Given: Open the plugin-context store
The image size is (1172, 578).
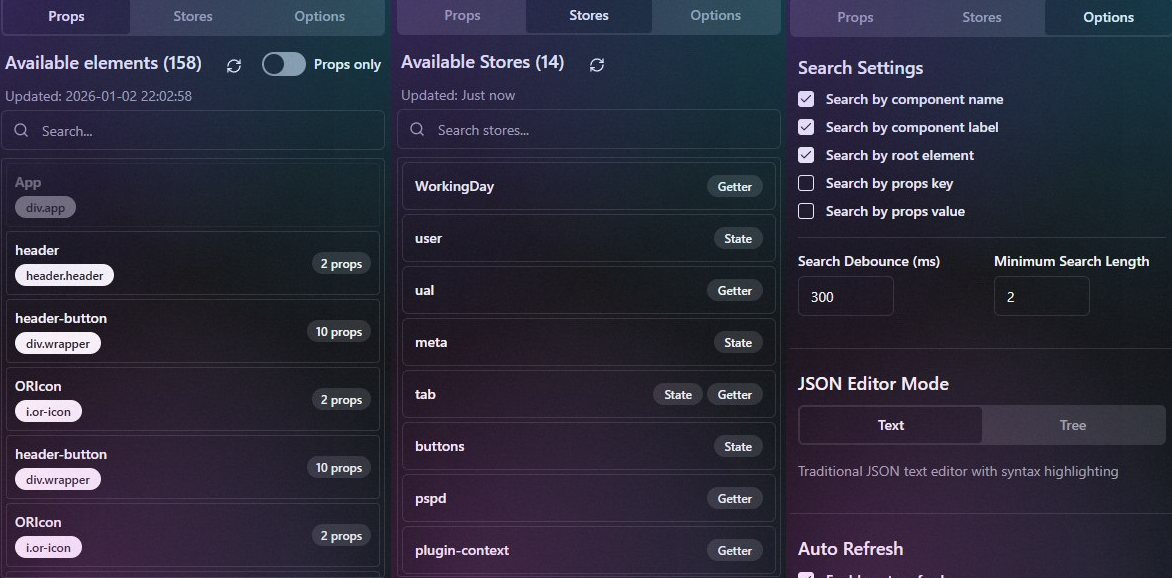Looking at the screenshot, I should tap(589, 550).
